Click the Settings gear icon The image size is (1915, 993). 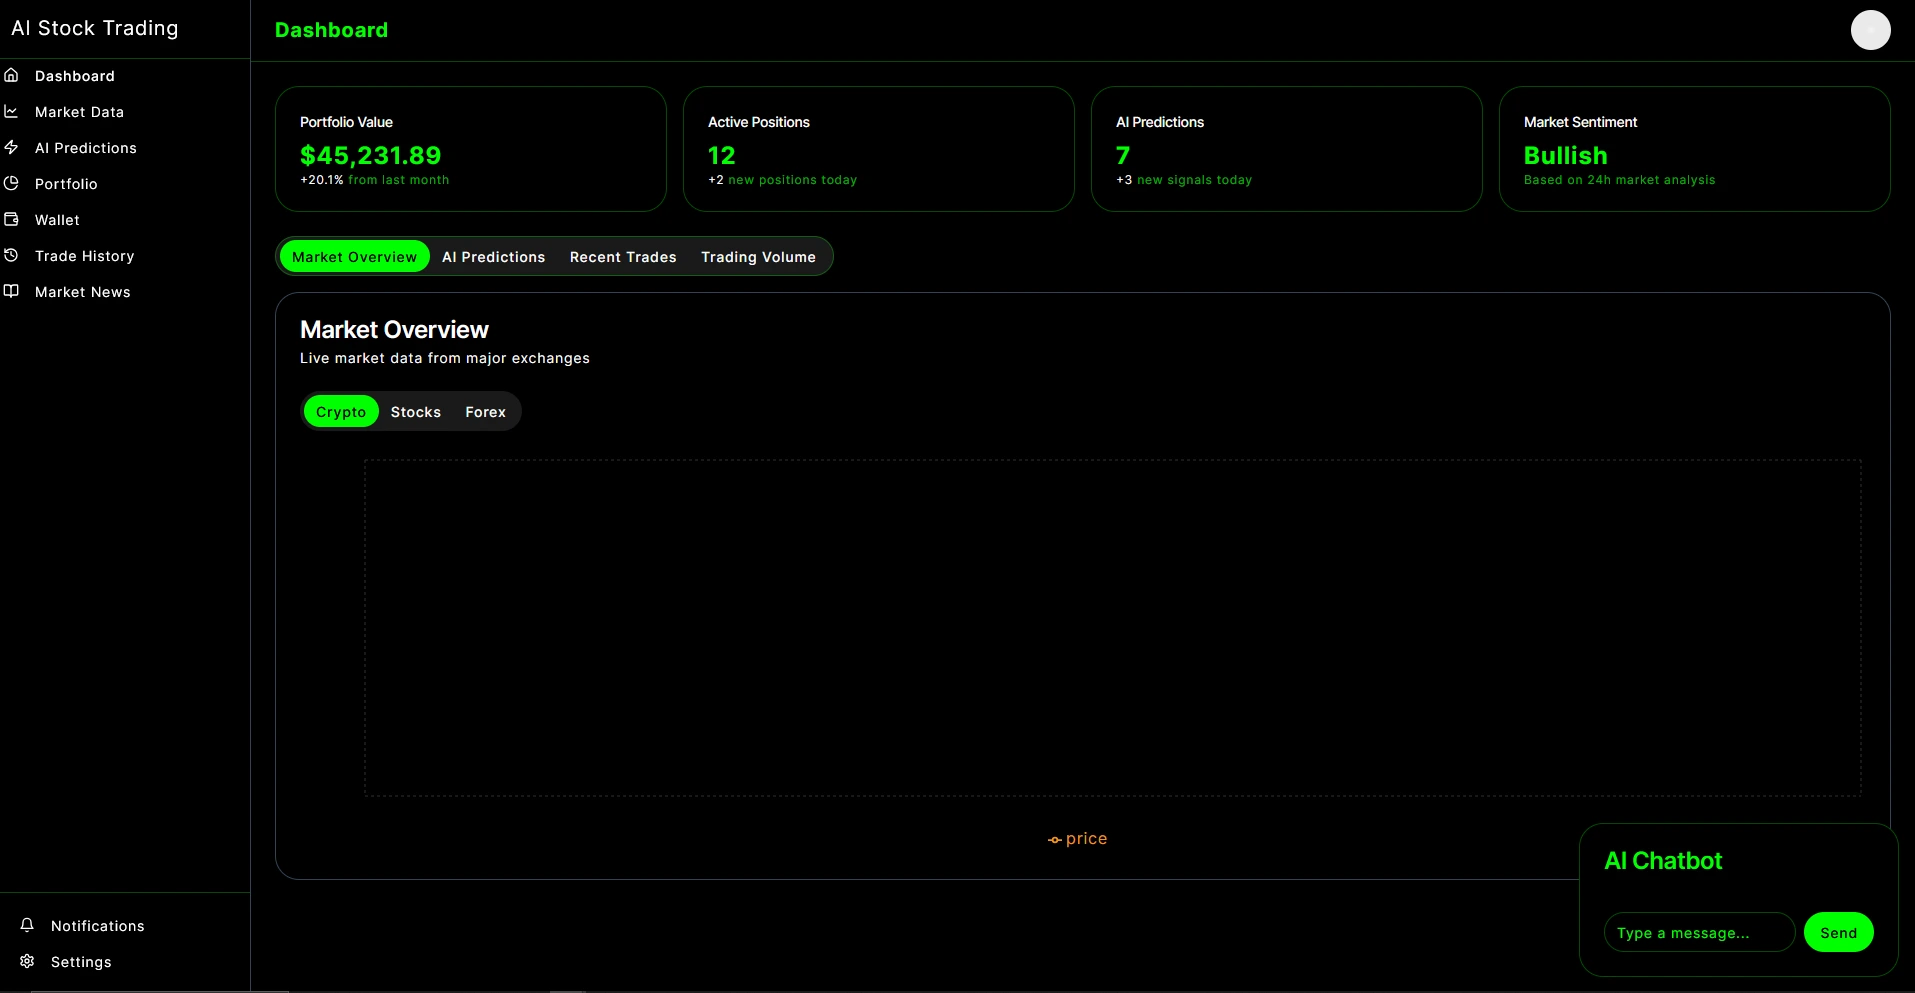[28, 961]
